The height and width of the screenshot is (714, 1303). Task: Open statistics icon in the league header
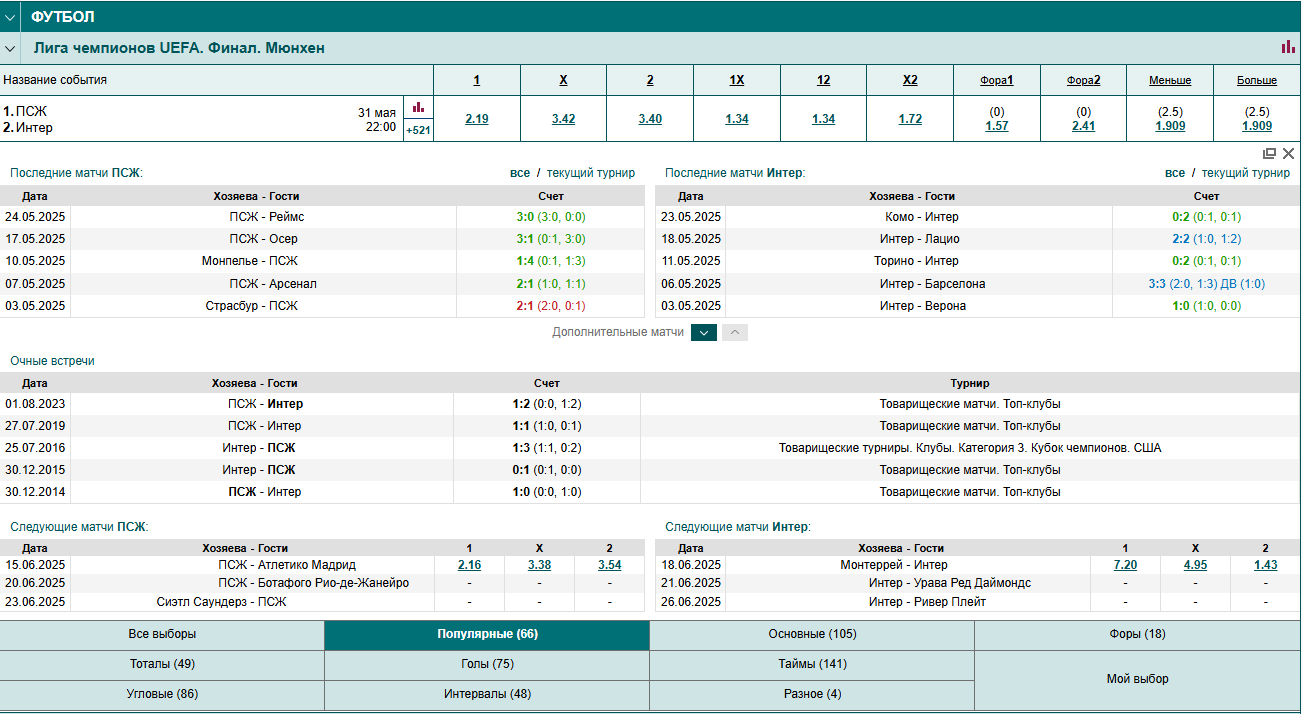tap(1288, 47)
